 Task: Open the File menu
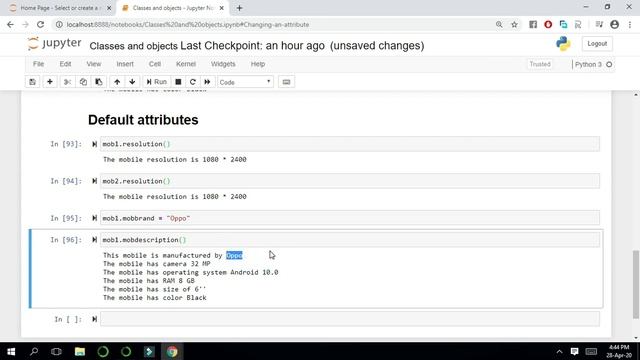click(38, 64)
